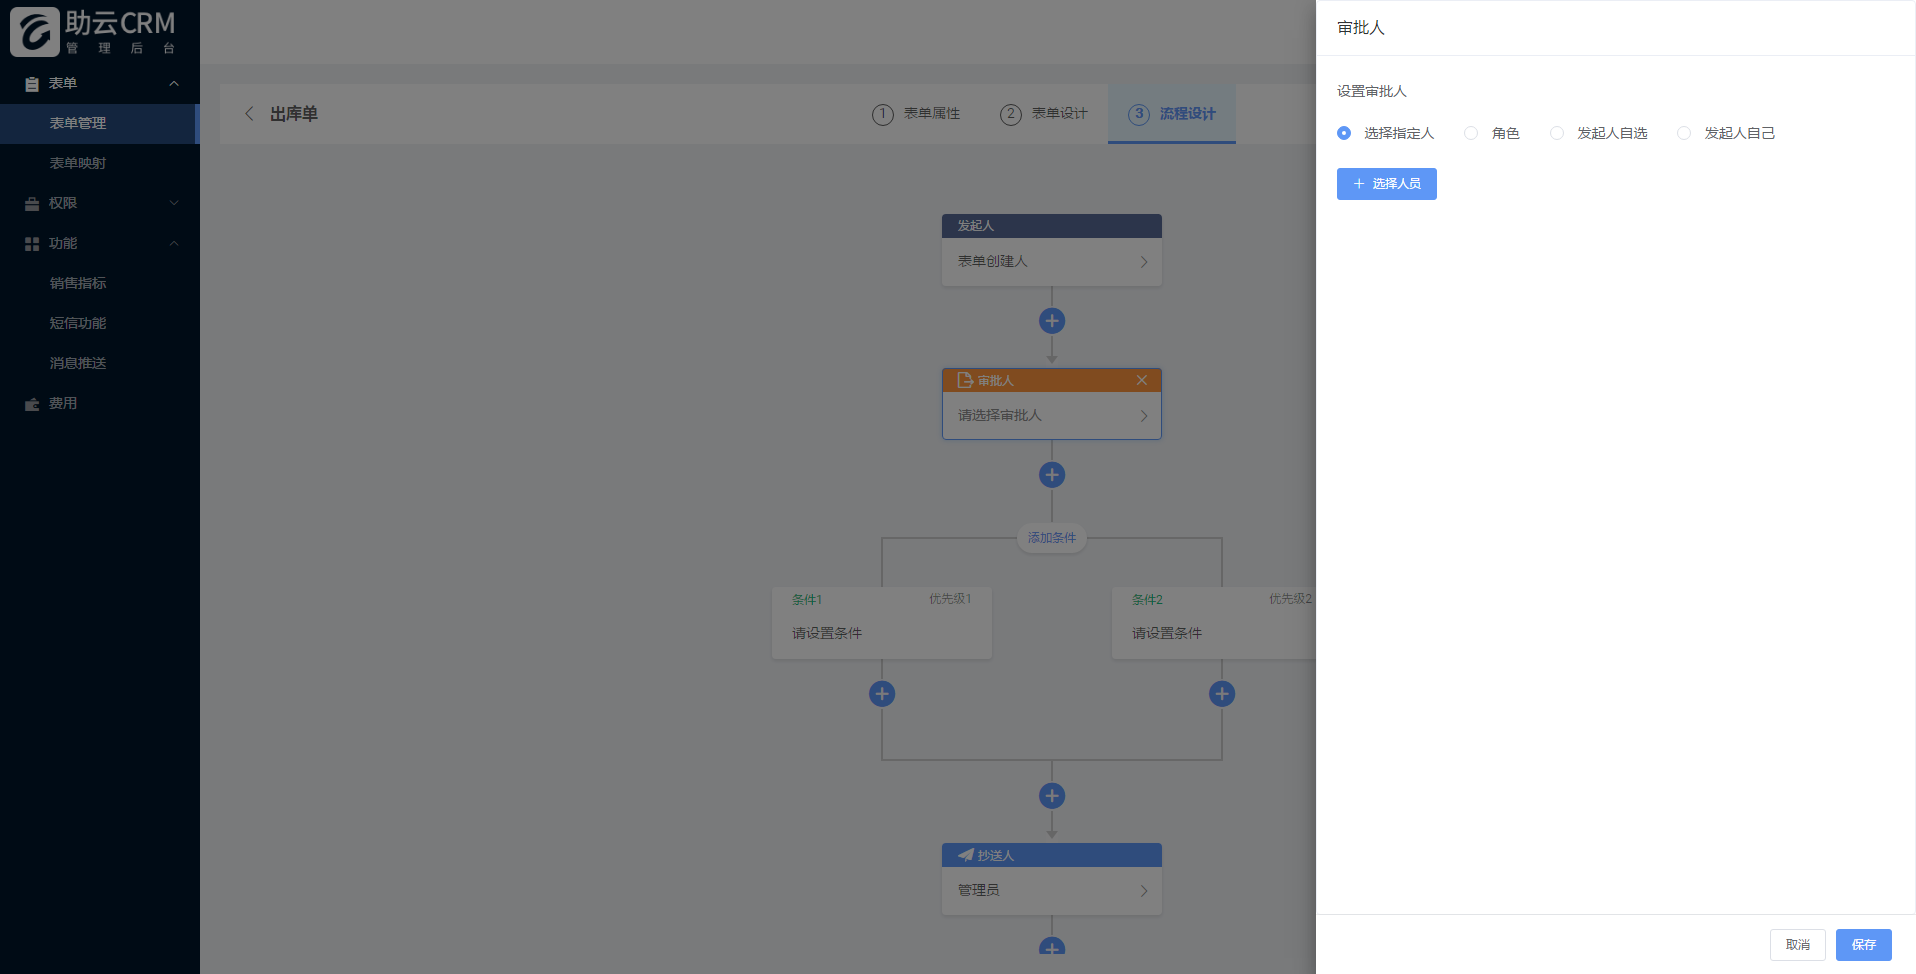The height and width of the screenshot is (974, 1916).
Task: Click plus icon below 发起人 node
Action: tap(1051, 321)
